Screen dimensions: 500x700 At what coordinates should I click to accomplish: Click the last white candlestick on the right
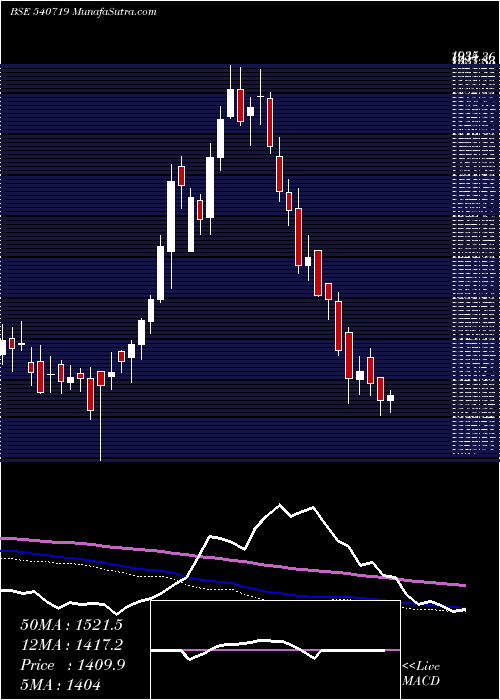391,400
